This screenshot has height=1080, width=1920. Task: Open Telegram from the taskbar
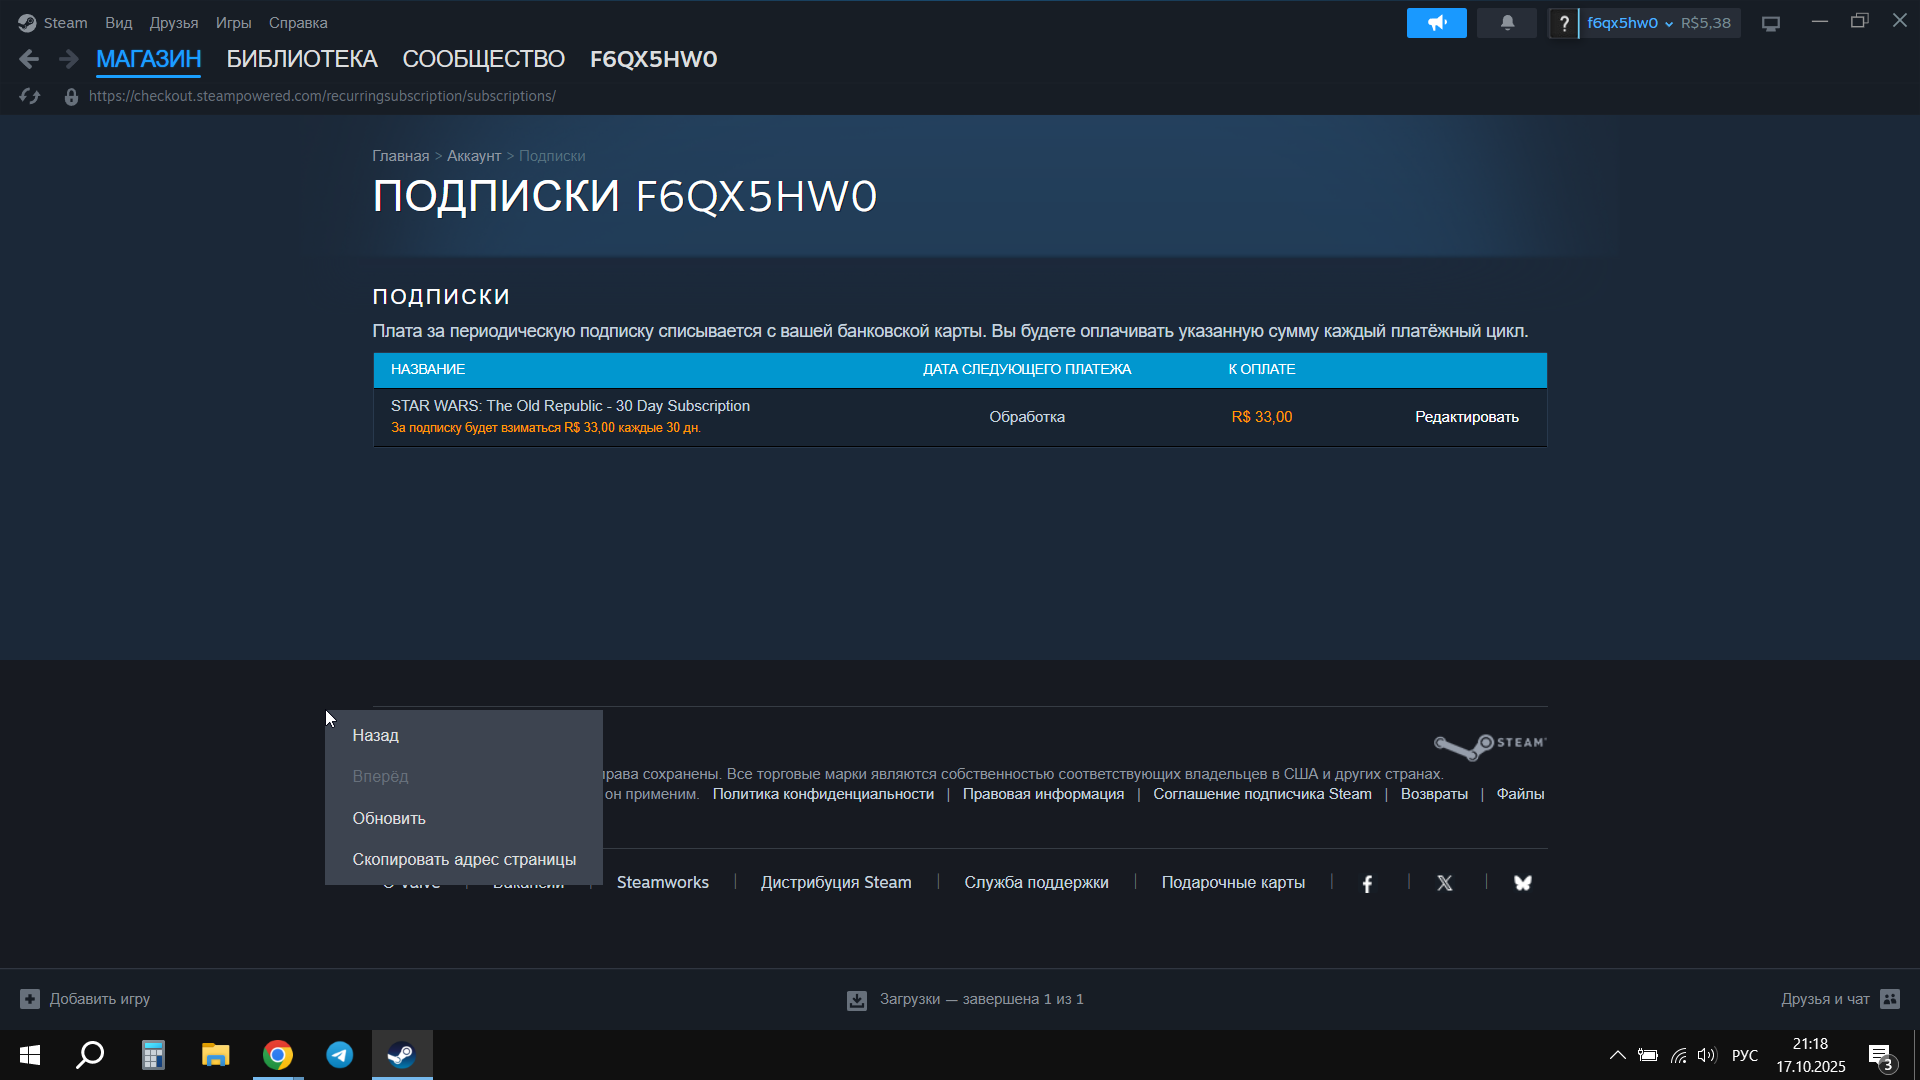pos(340,1055)
